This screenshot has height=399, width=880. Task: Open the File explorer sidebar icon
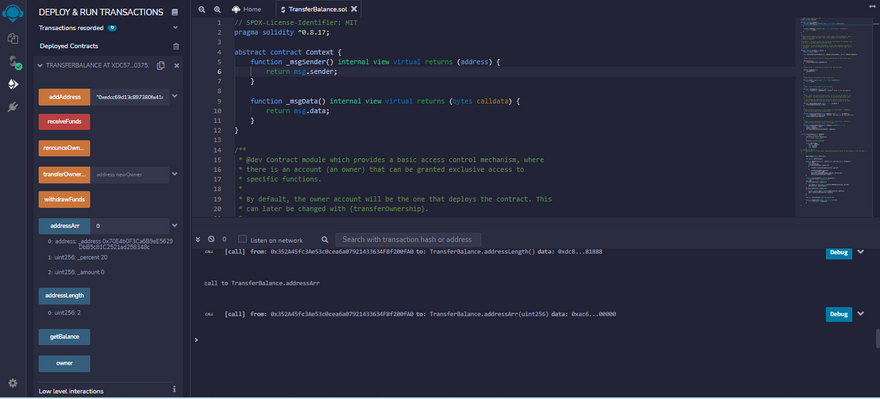click(x=13, y=39)
